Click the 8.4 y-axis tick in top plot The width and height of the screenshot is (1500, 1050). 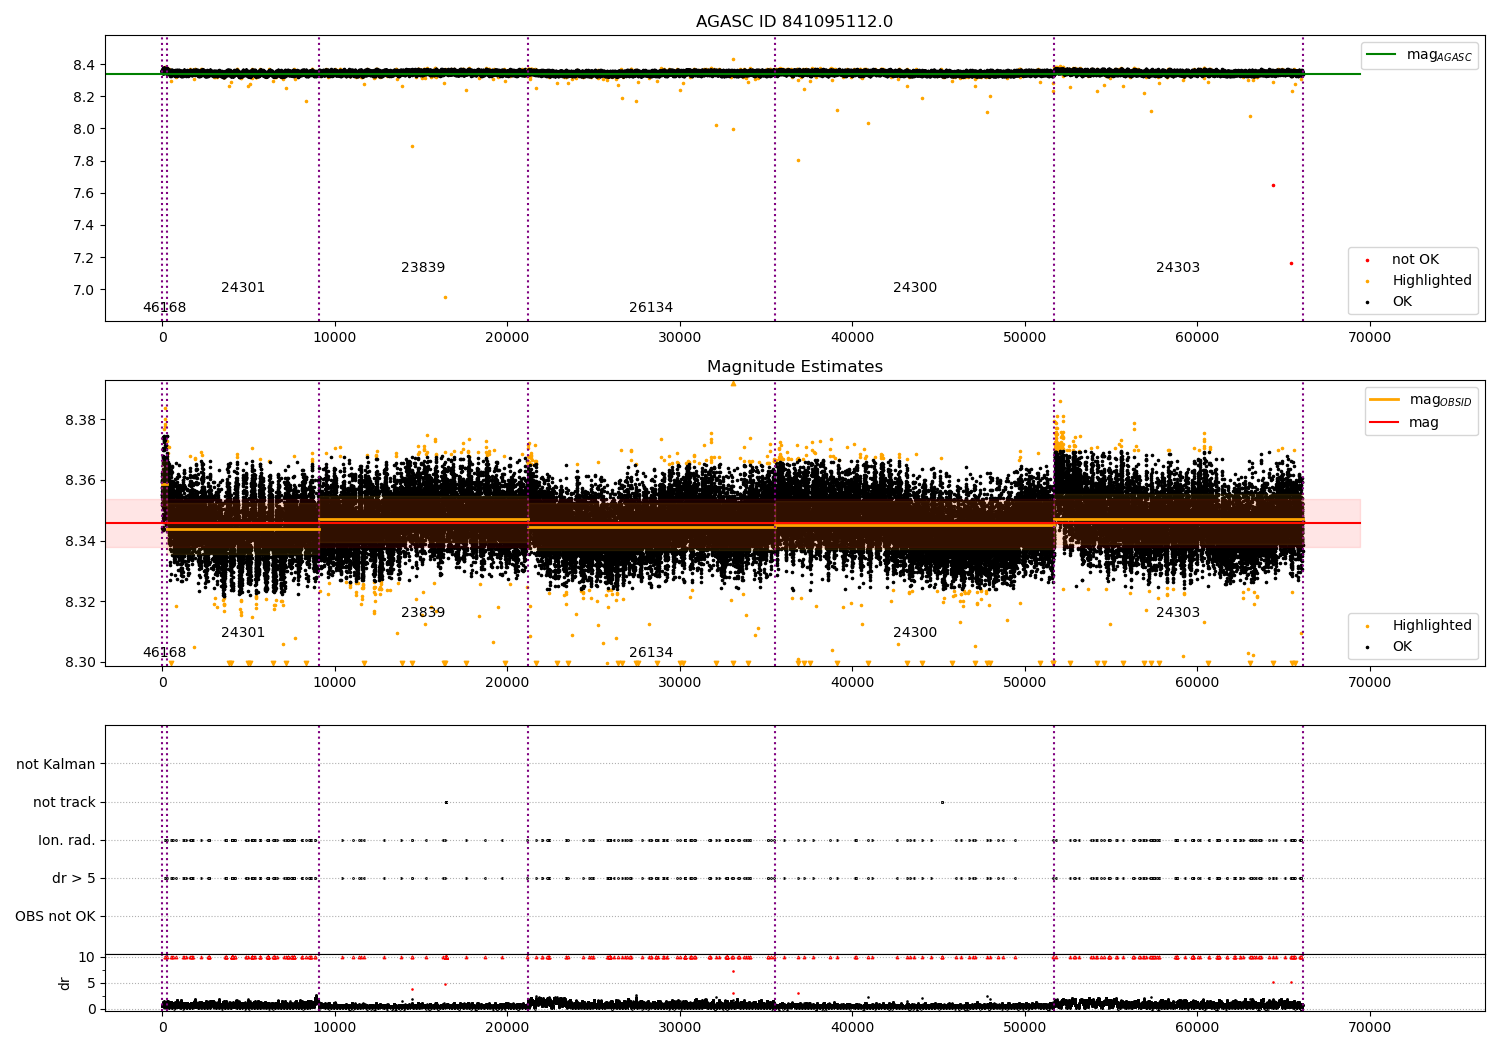pos(84,65)
